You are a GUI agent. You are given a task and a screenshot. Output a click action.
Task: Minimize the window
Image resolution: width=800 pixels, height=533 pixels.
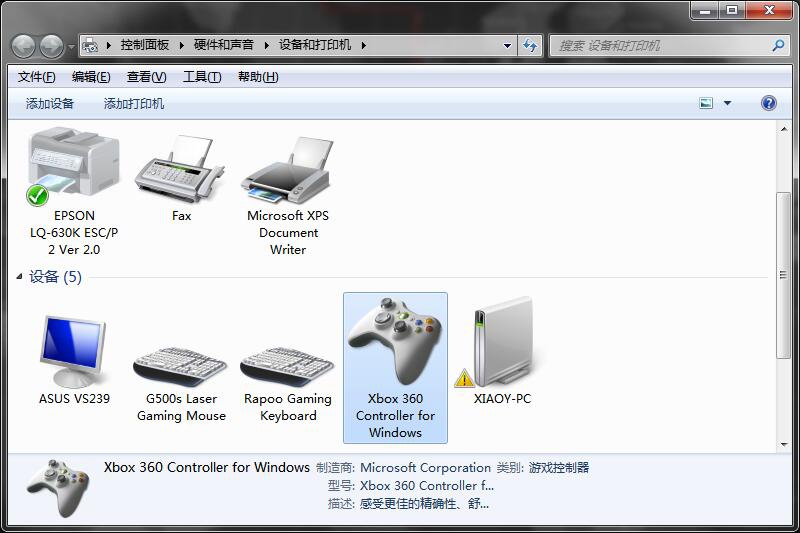tap(705, 10)
